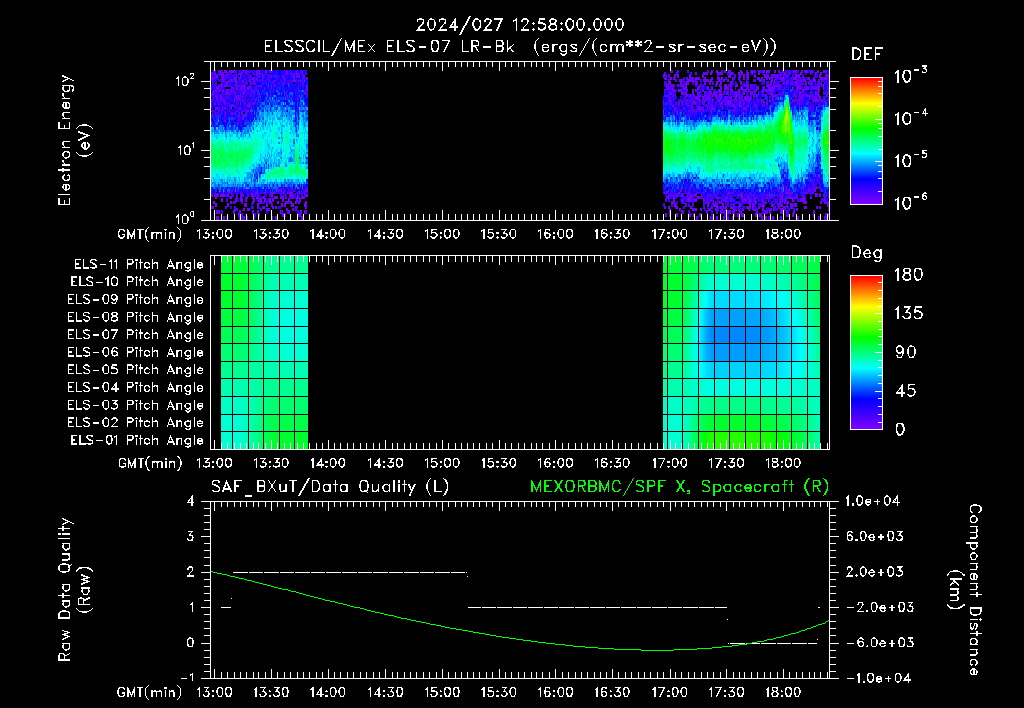Screen dimensions: 1024x708
Task: Click the blue low pitch angle region near 17:45
Action: point(744,334)
